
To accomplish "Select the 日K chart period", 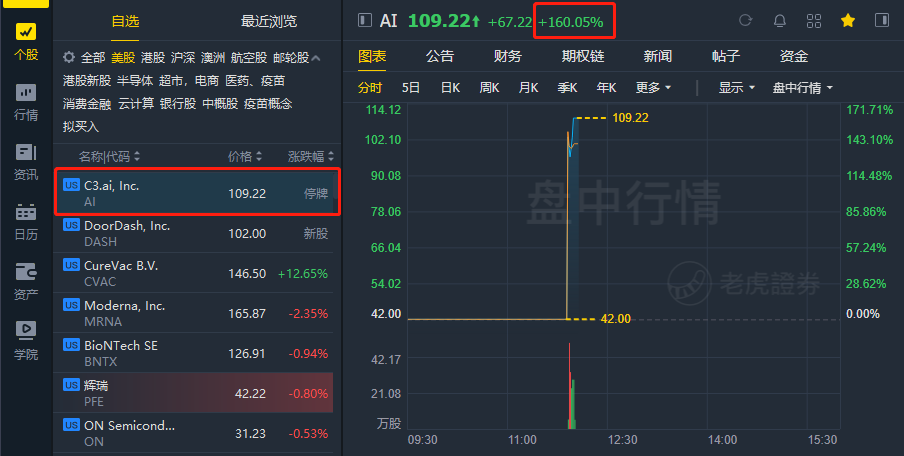I will pos(450,88).
